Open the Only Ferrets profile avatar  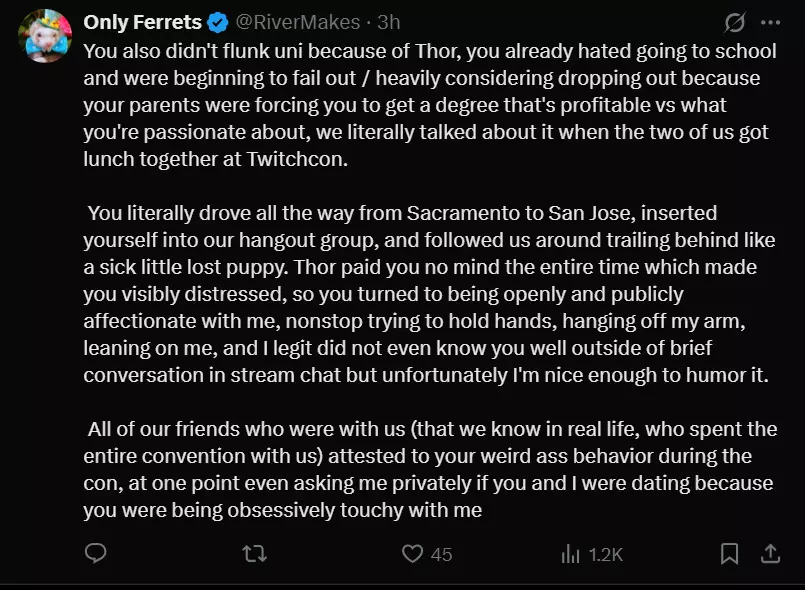click(x=45, y=36)
